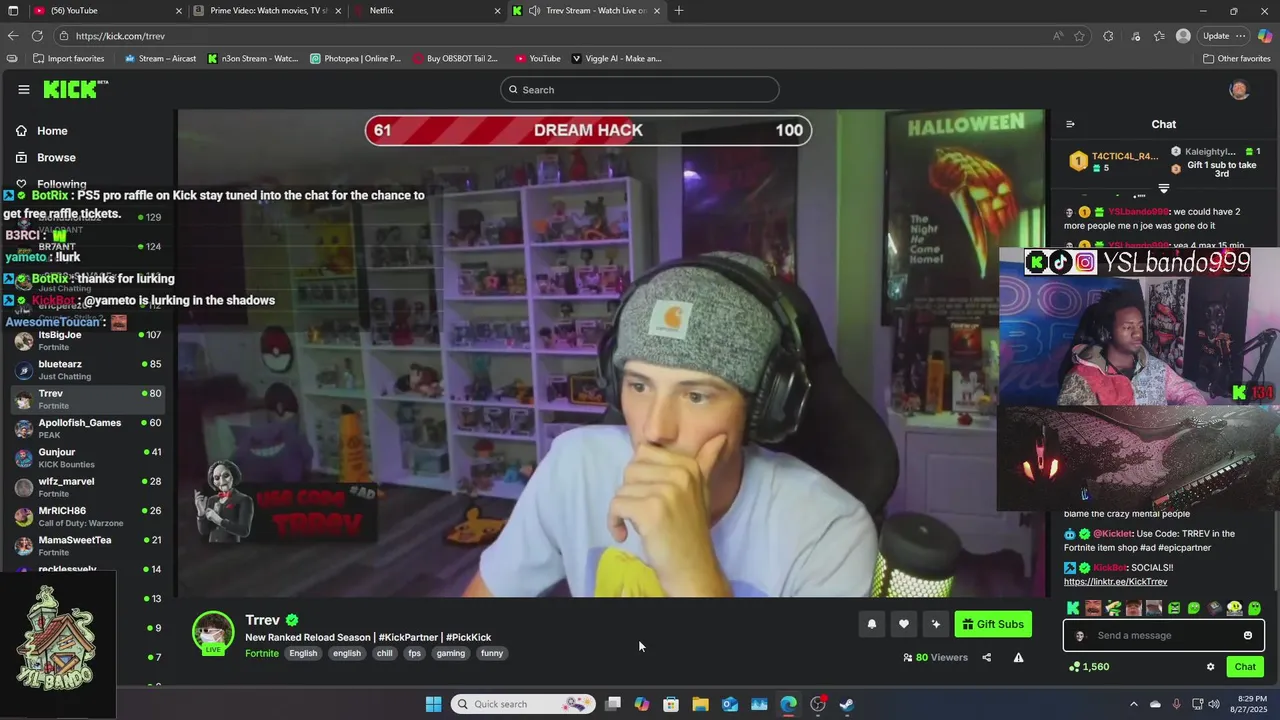Open the user avatar menu in Kick header
1280x720 pixels.
1239,90
